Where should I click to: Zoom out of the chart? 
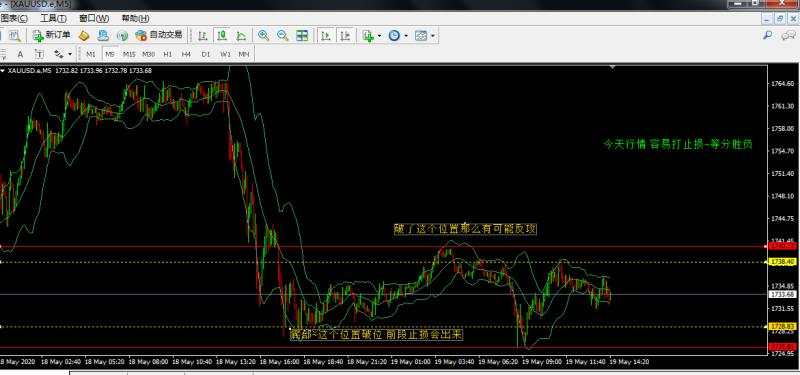[282, 35]
